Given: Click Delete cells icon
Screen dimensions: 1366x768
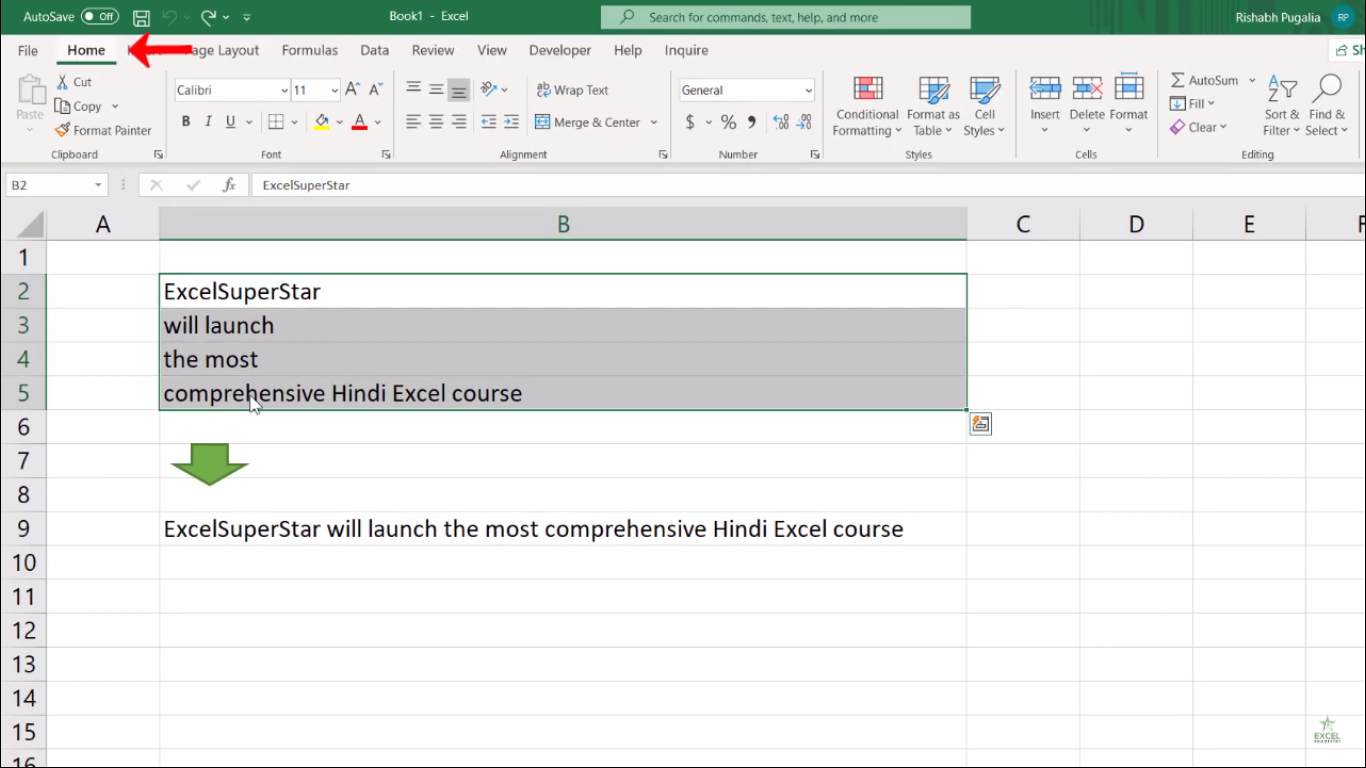Looking at the screenshot, I should coord(1087,88).
